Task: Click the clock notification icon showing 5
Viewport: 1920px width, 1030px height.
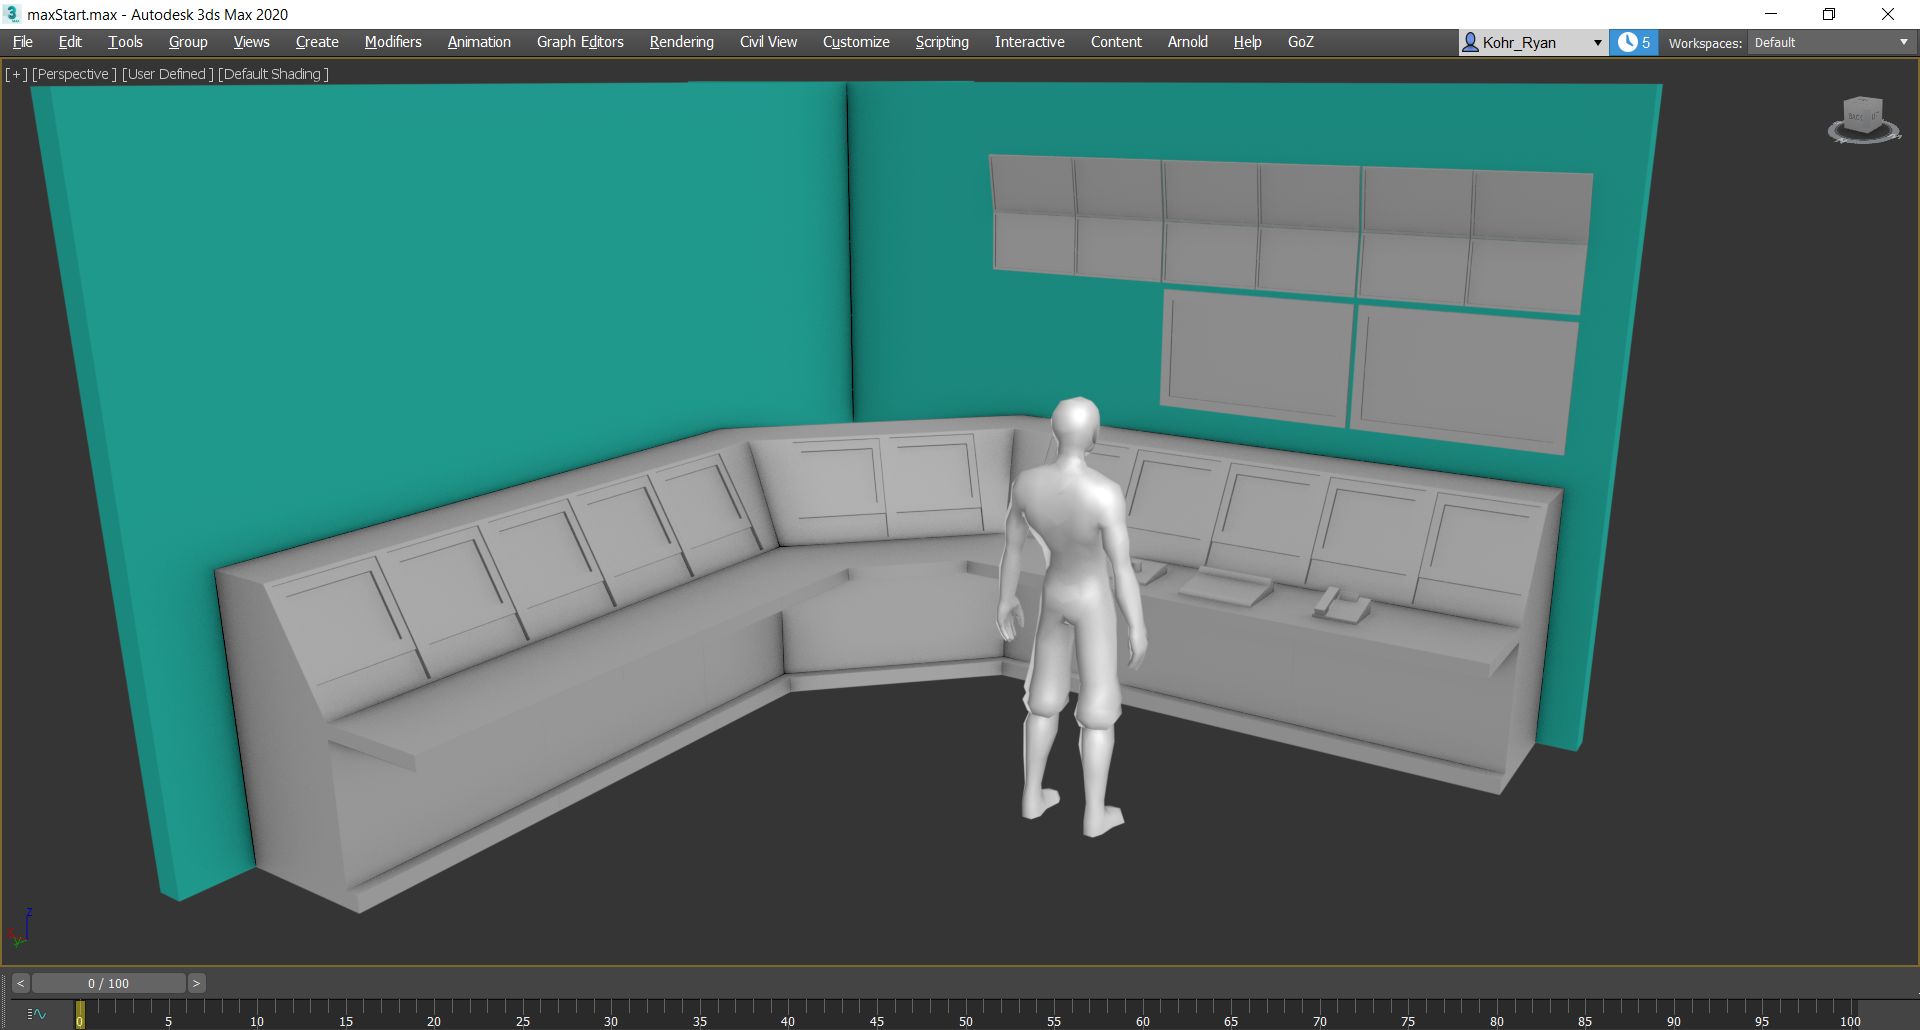Action: point(1634,42)
